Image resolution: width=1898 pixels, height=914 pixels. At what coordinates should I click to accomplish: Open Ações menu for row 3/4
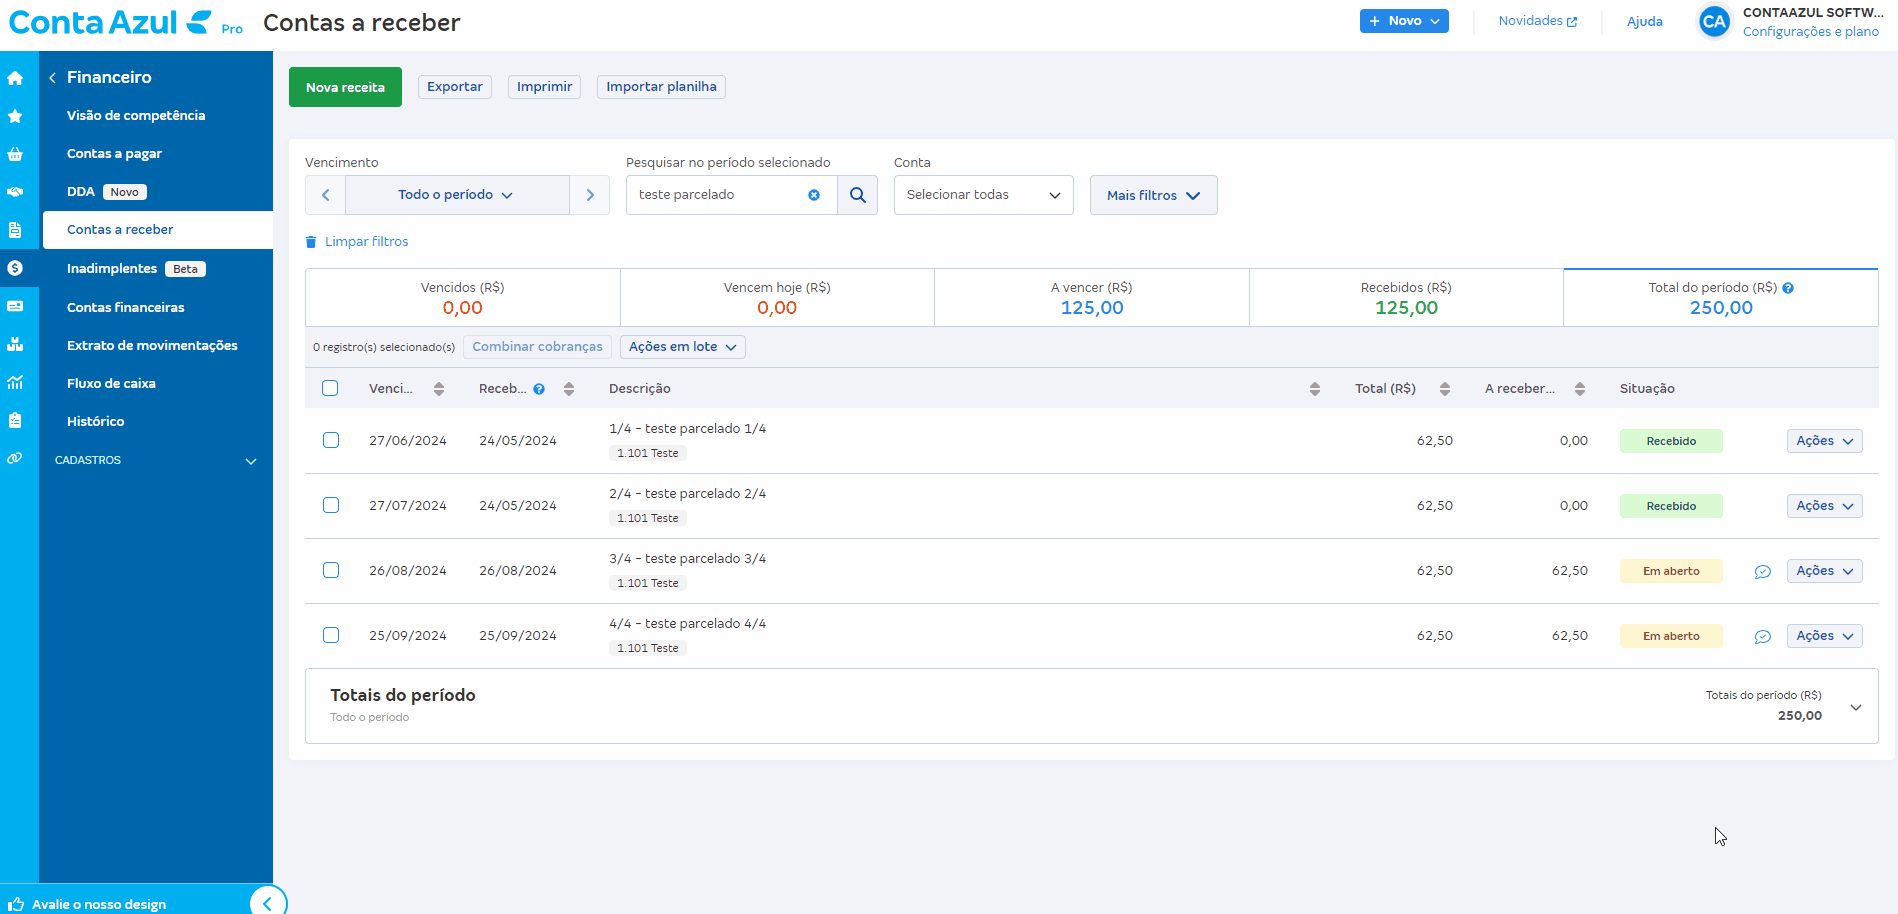1824,571
